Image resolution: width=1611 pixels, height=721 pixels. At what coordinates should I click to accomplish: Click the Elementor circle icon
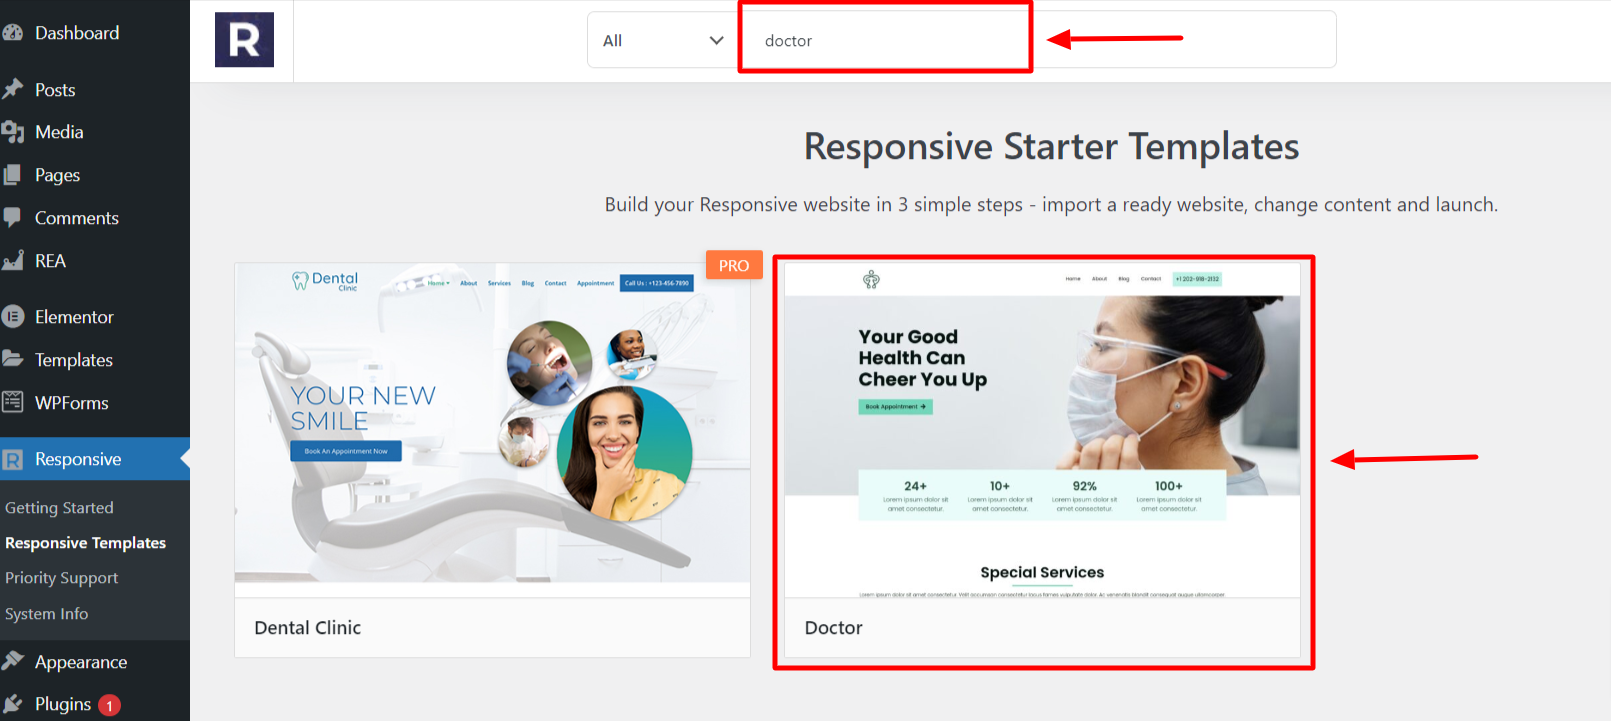click(12, 317)
